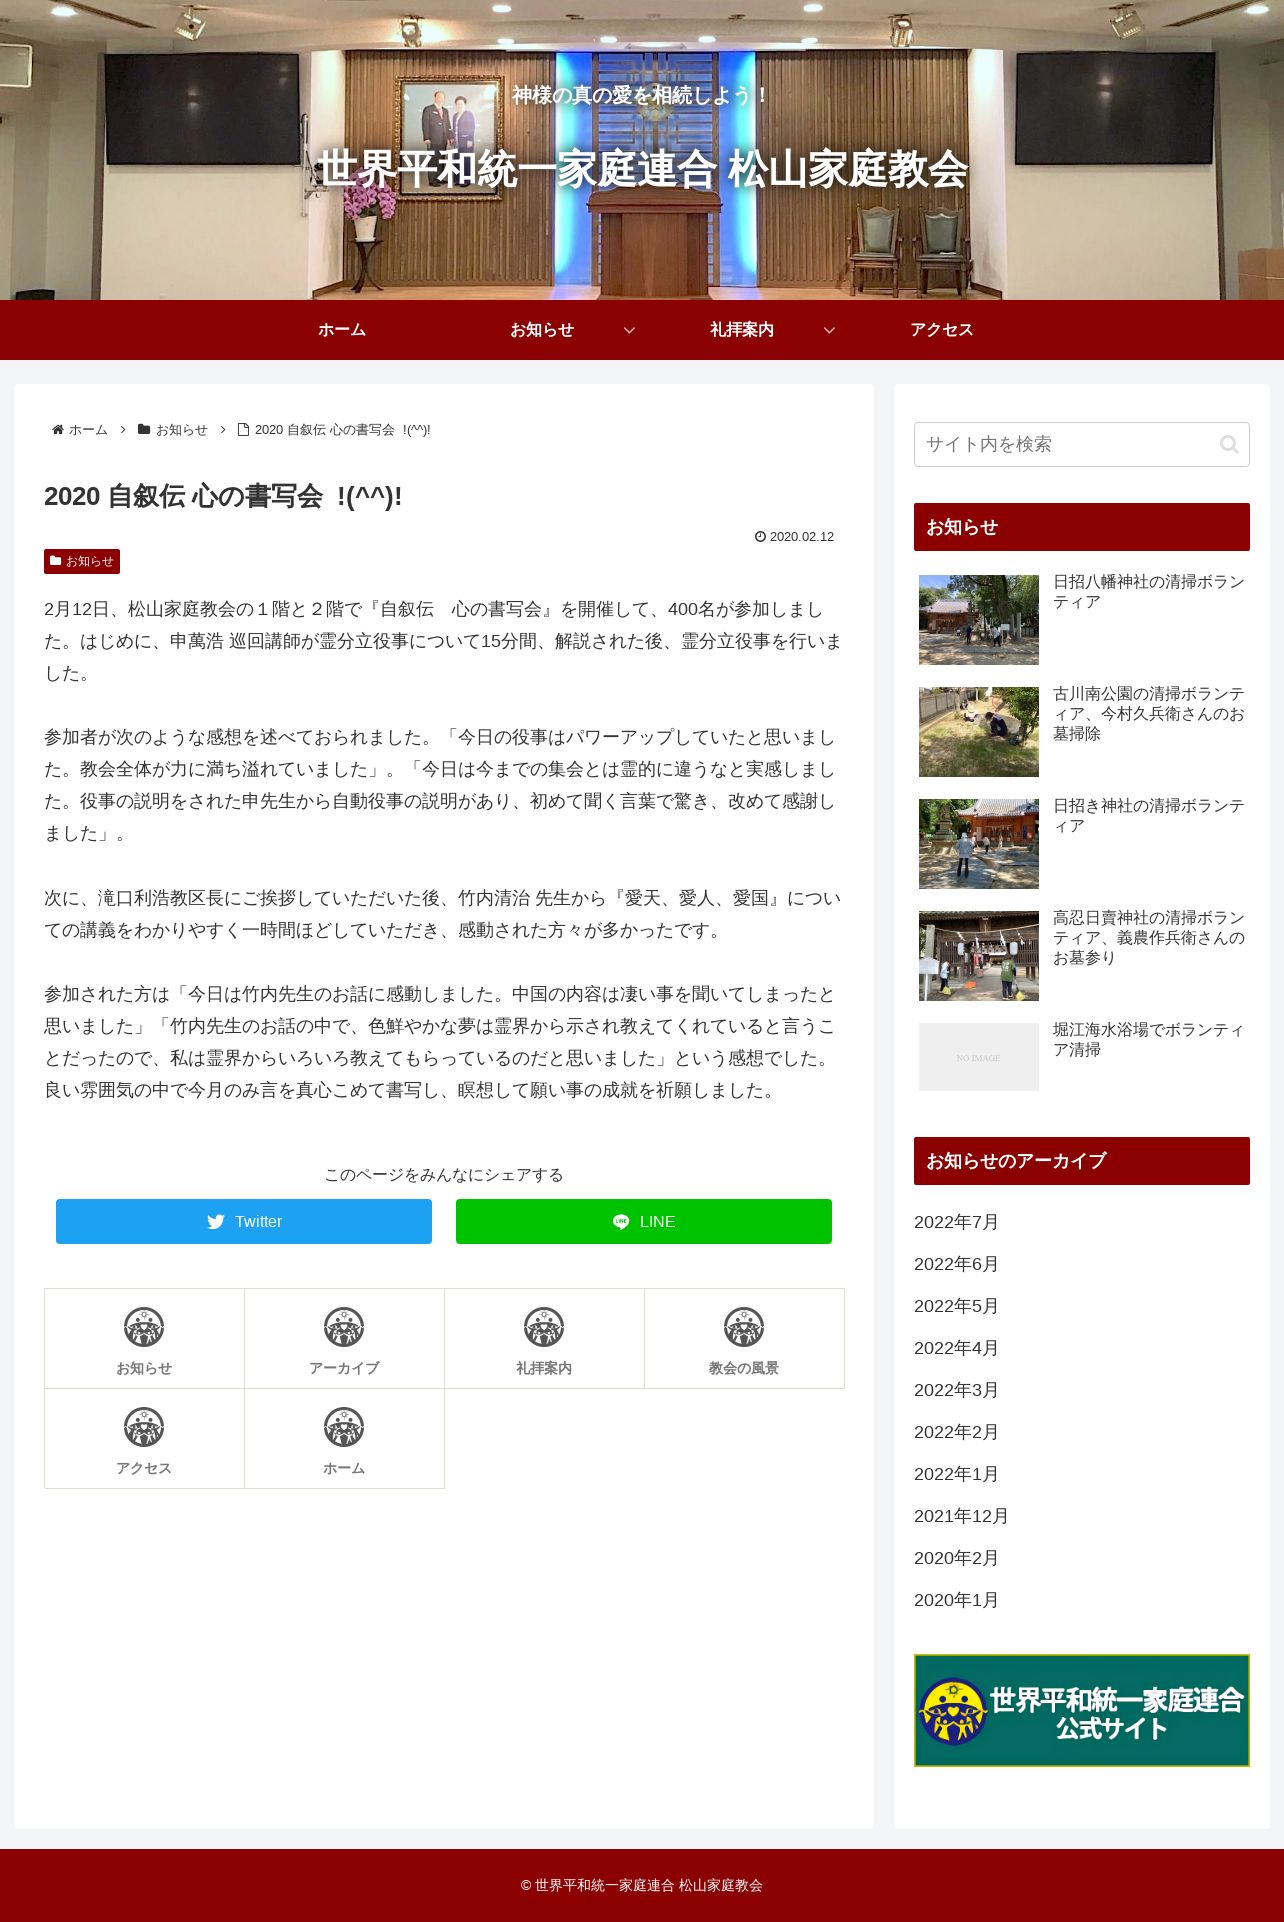Open the 教会の風景 tile icon
This screenshot has width=1284, height=1922.
744,1327
